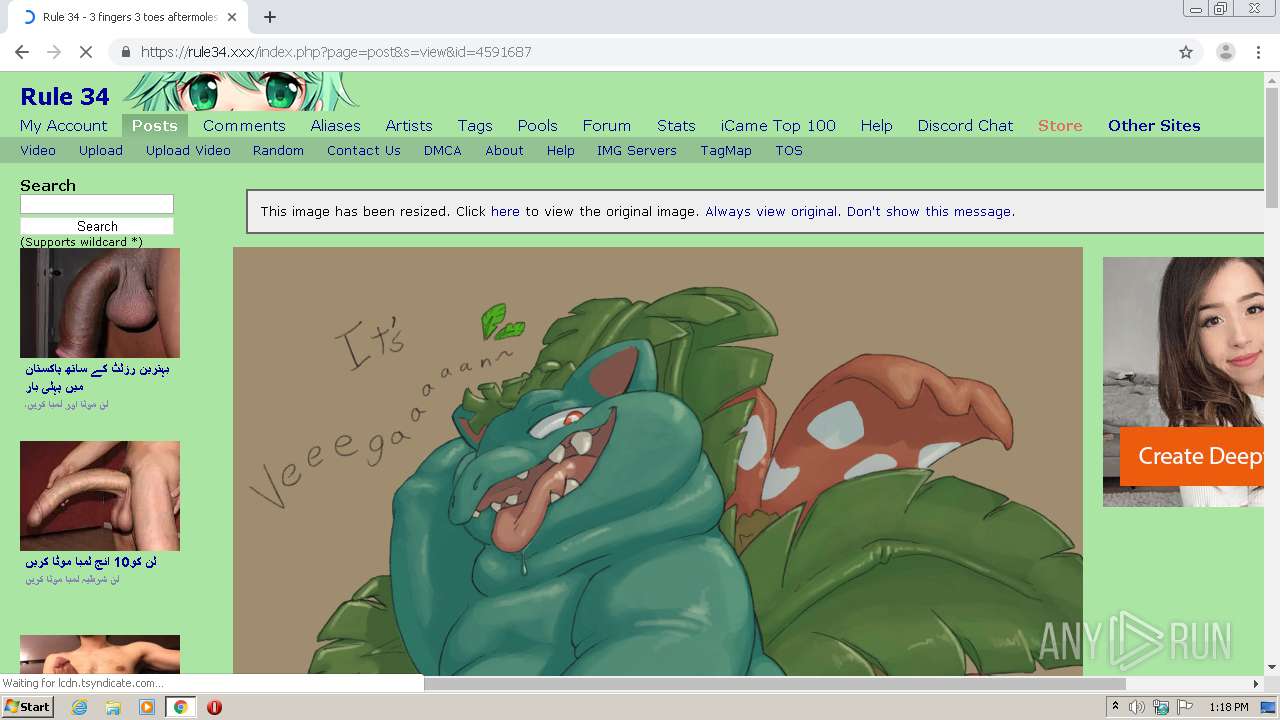Click 'Don't show this message' link
The width and height of the screenshot is (1280, 720).
coord(929,211)
